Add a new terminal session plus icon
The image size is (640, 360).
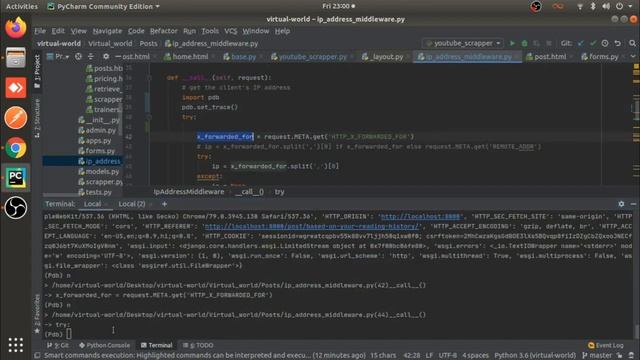(164, 204)
